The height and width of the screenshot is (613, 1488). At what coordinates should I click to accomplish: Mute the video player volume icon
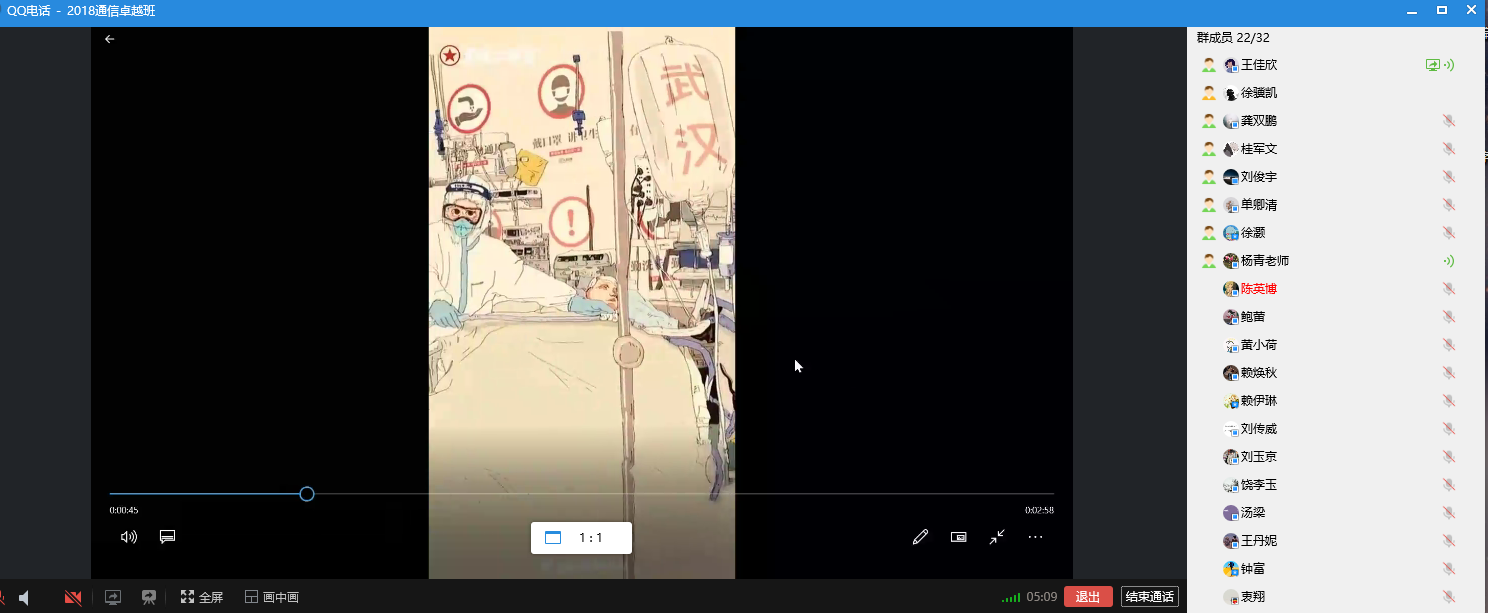pyautogui.click(x=129, y=537)
